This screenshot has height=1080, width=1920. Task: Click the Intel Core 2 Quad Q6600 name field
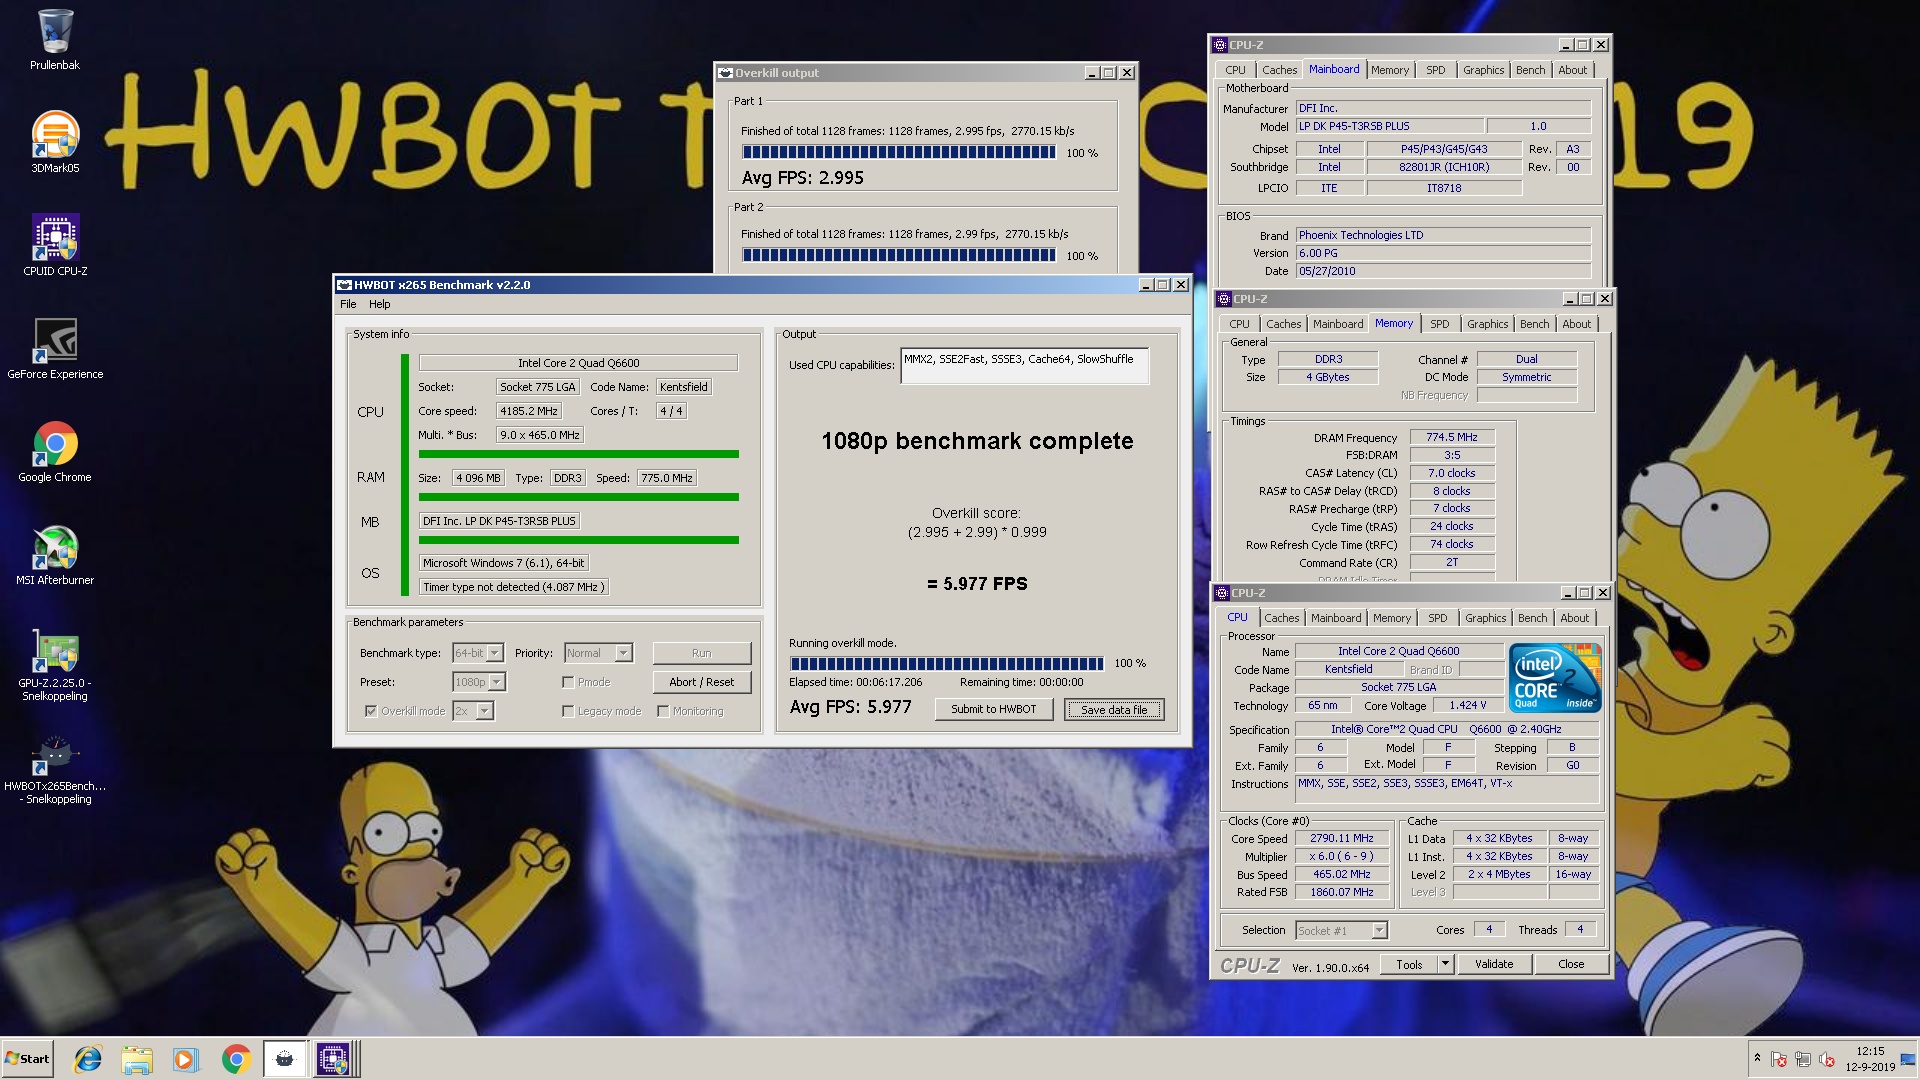pyautogui.click(x=1398, y=651)
